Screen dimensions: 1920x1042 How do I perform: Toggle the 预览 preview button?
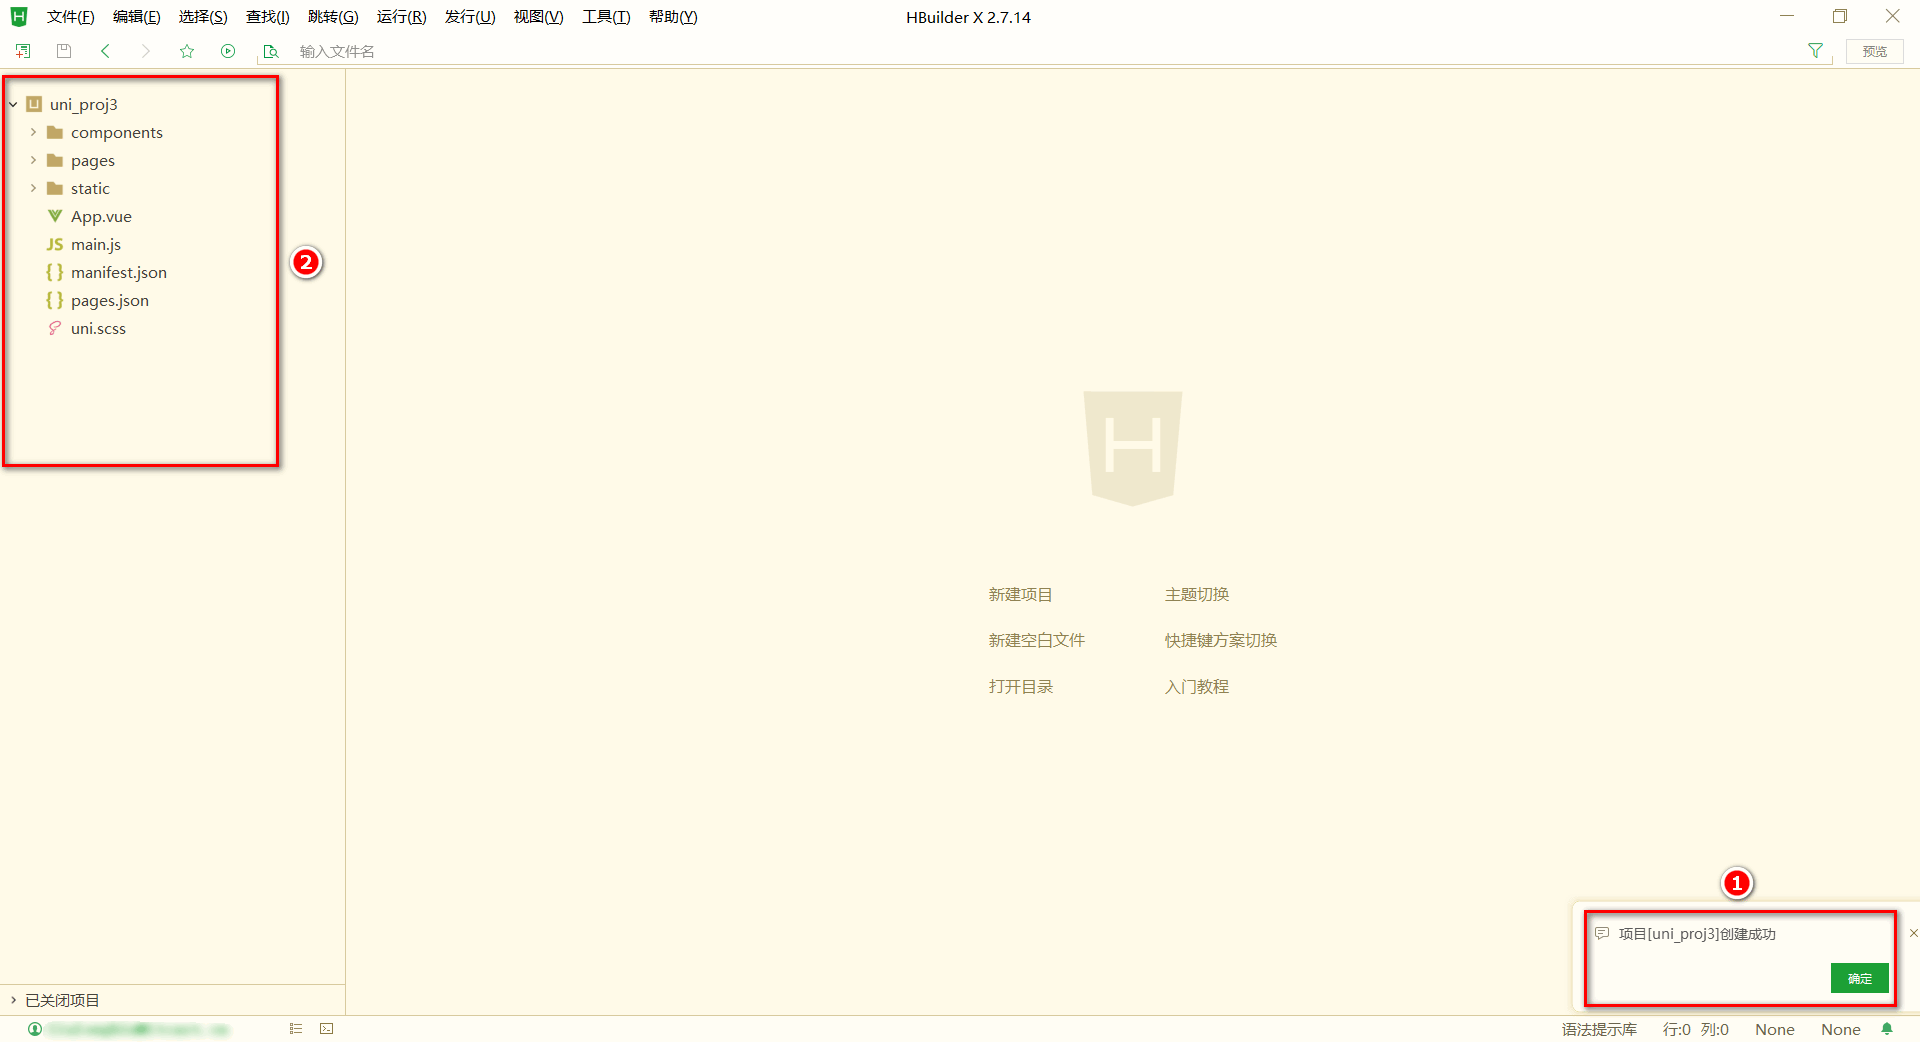click(1874, 51)
